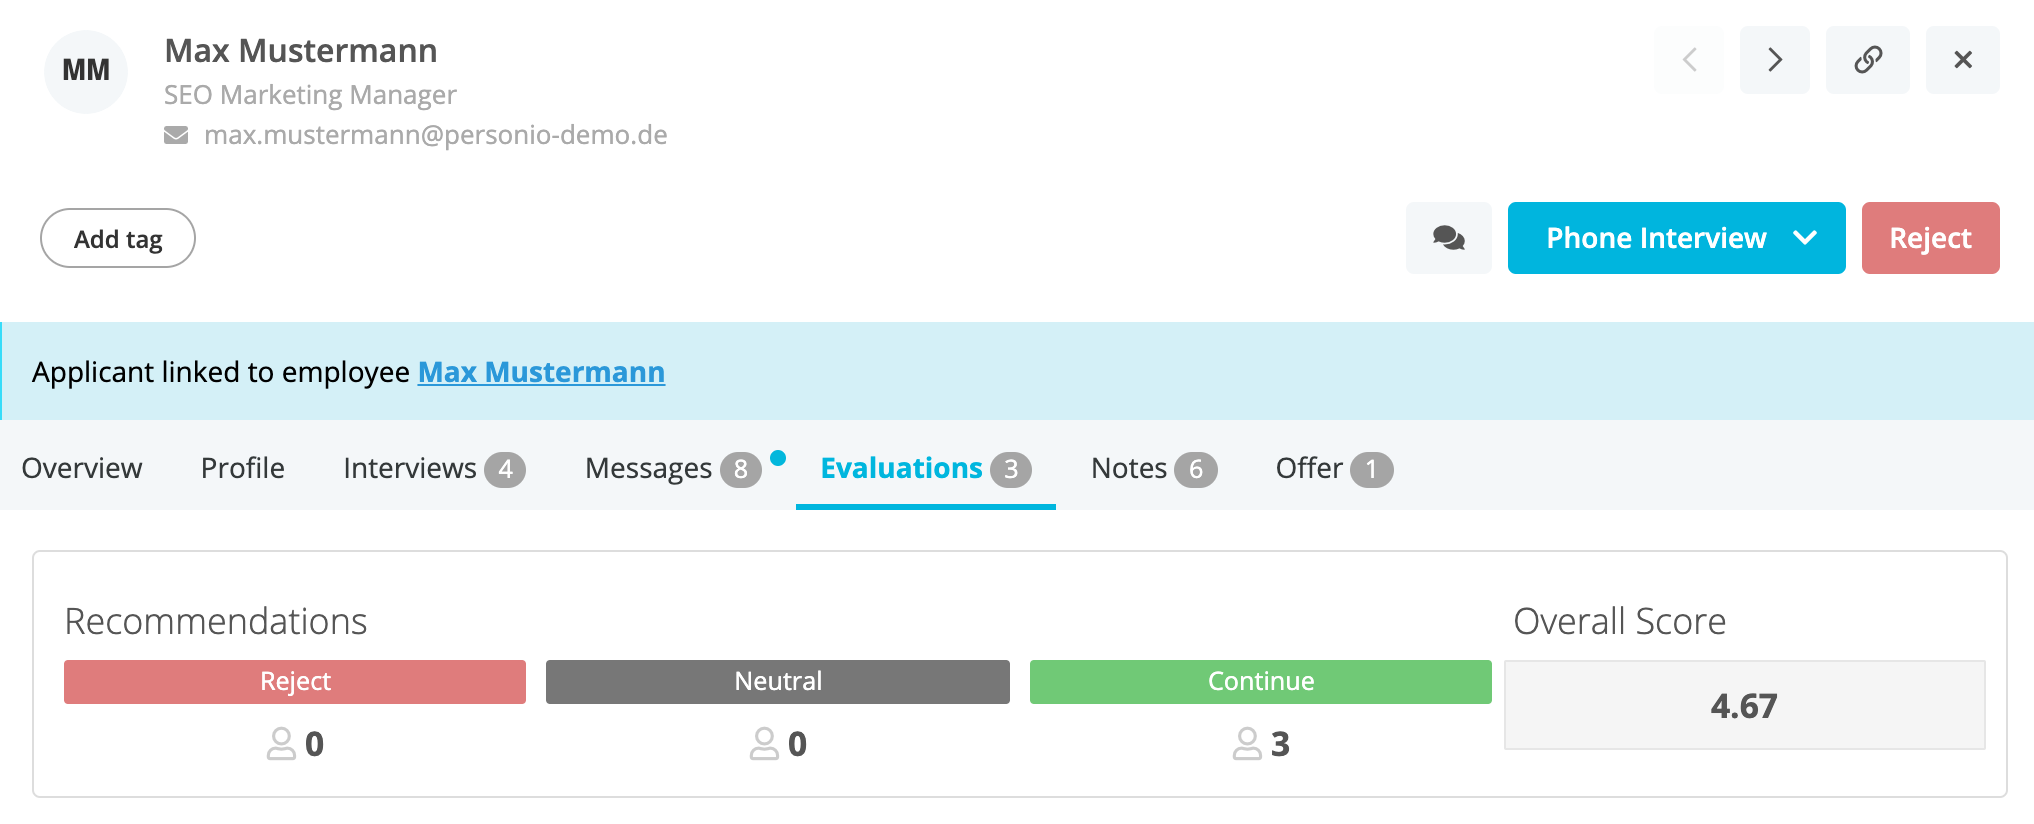The height and width of the screenshot is (824, 2034).
Task: Click the envelope icon beside email
Action: (176, 135)
